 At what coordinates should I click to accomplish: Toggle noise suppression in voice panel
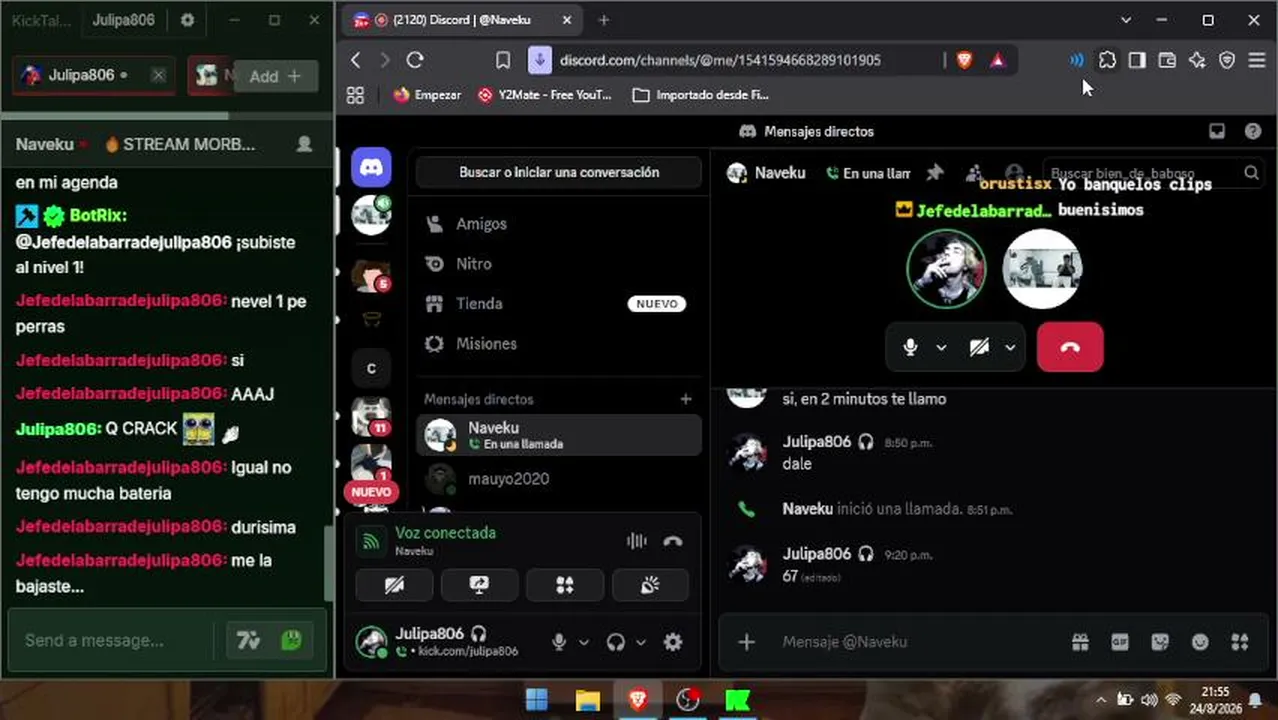point(637,541)
